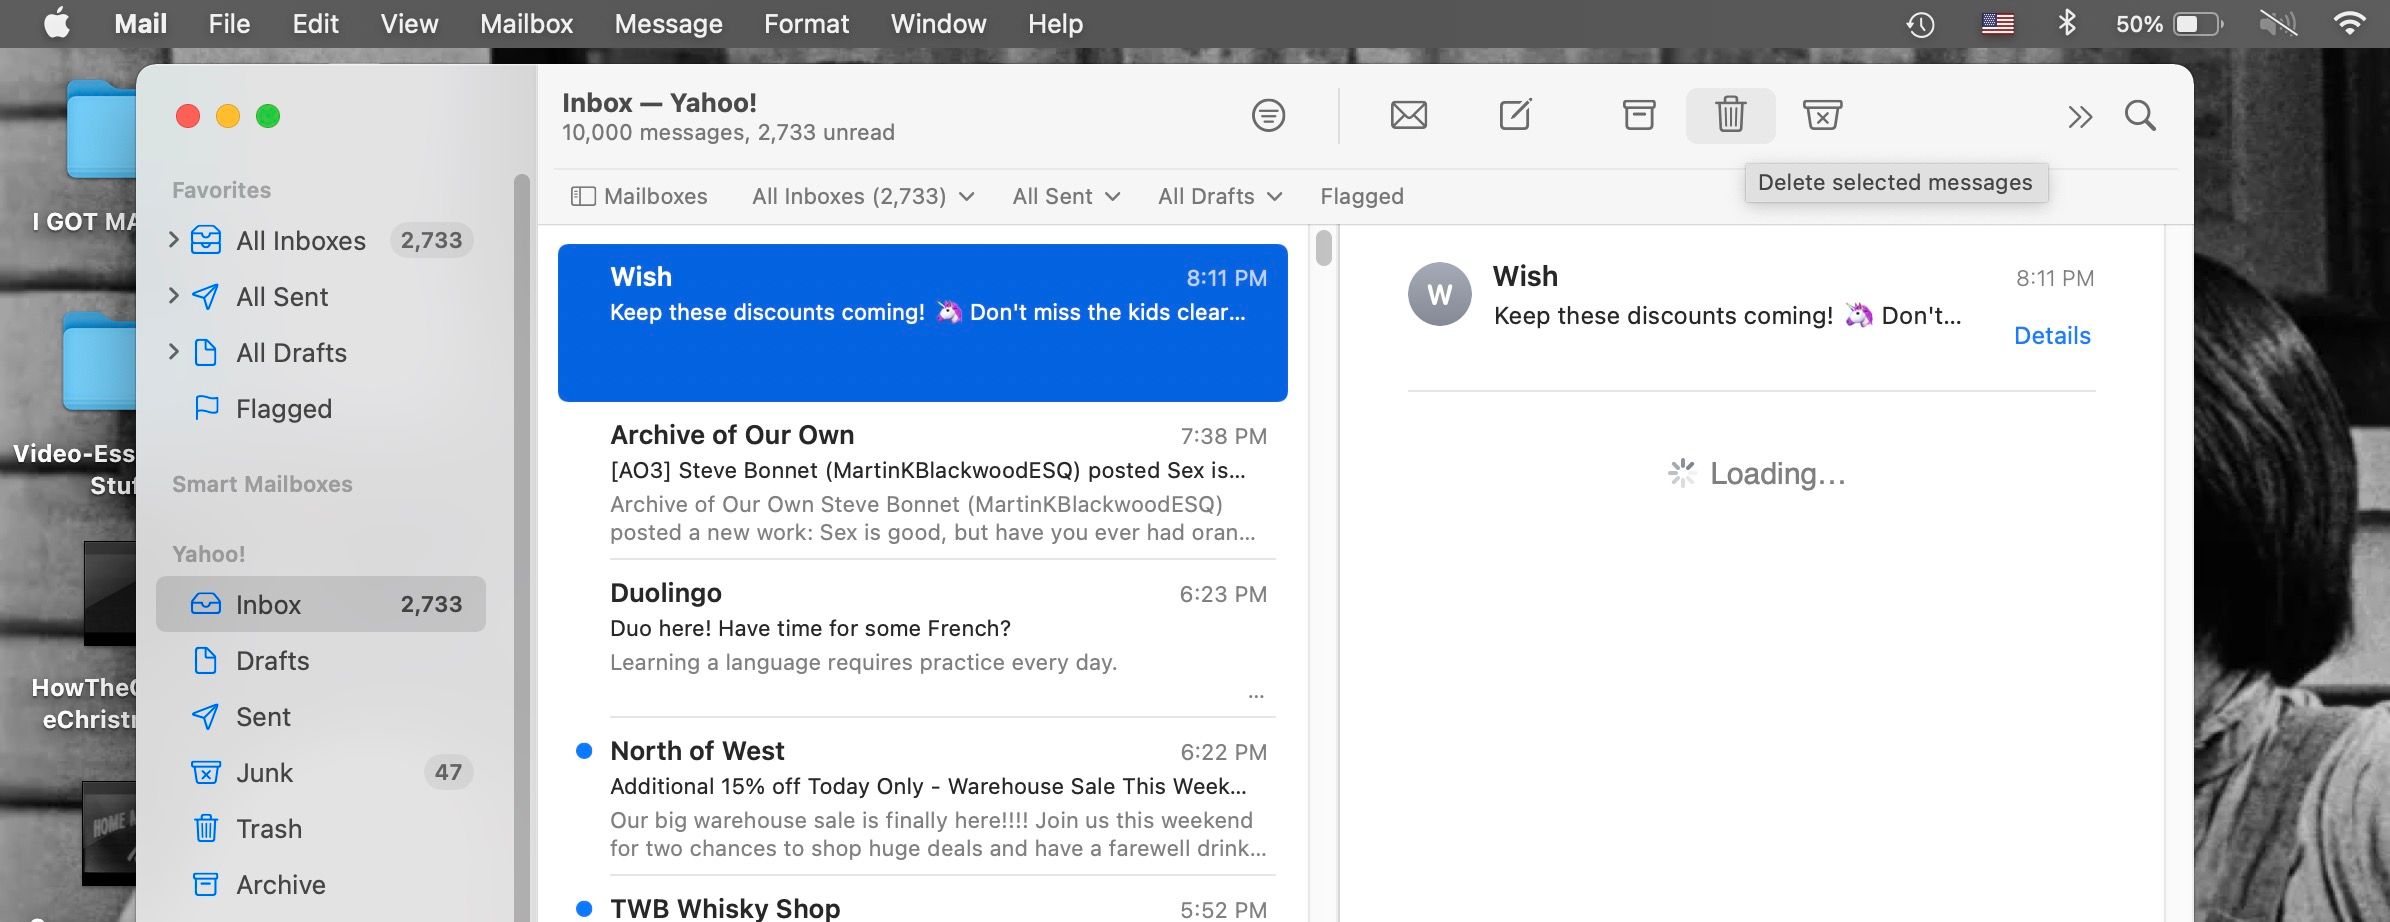This screenshot has height=922, width=2390.
Task: Toggle the Mailboxes sidebar button
Action: pyautogui.click(x=639, y=196)
